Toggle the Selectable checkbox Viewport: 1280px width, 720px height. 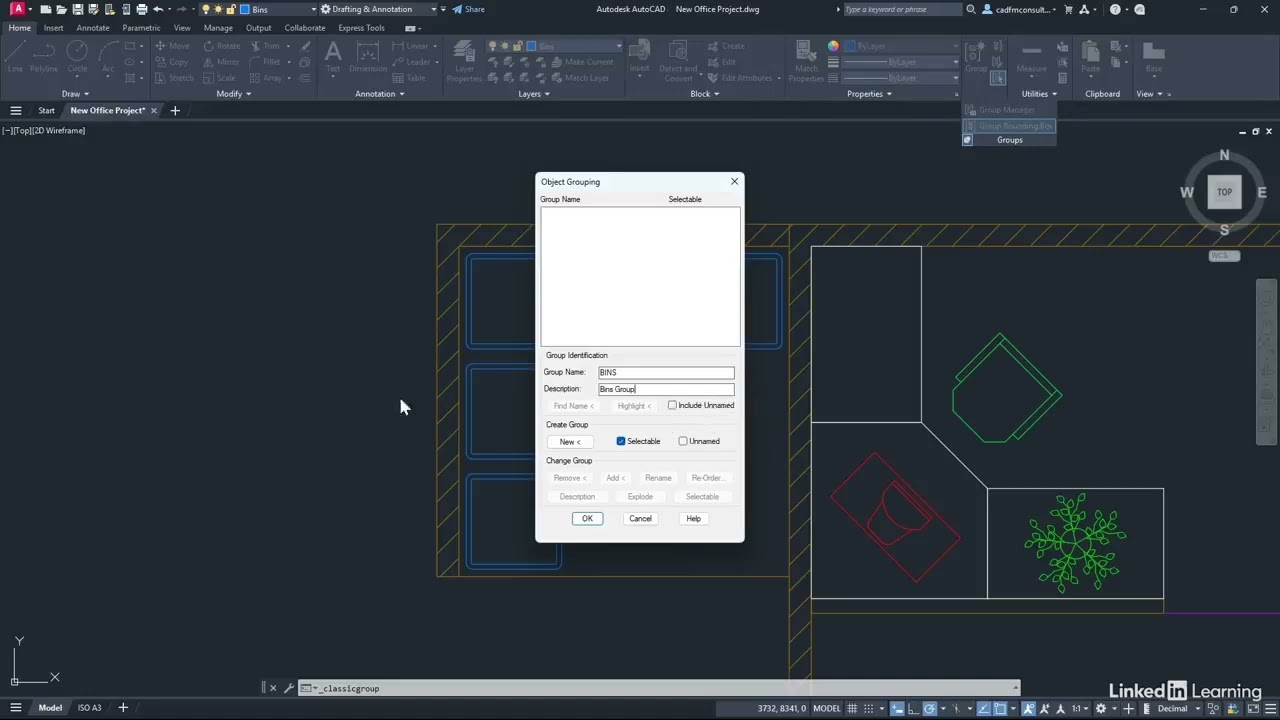click(621, 441)
